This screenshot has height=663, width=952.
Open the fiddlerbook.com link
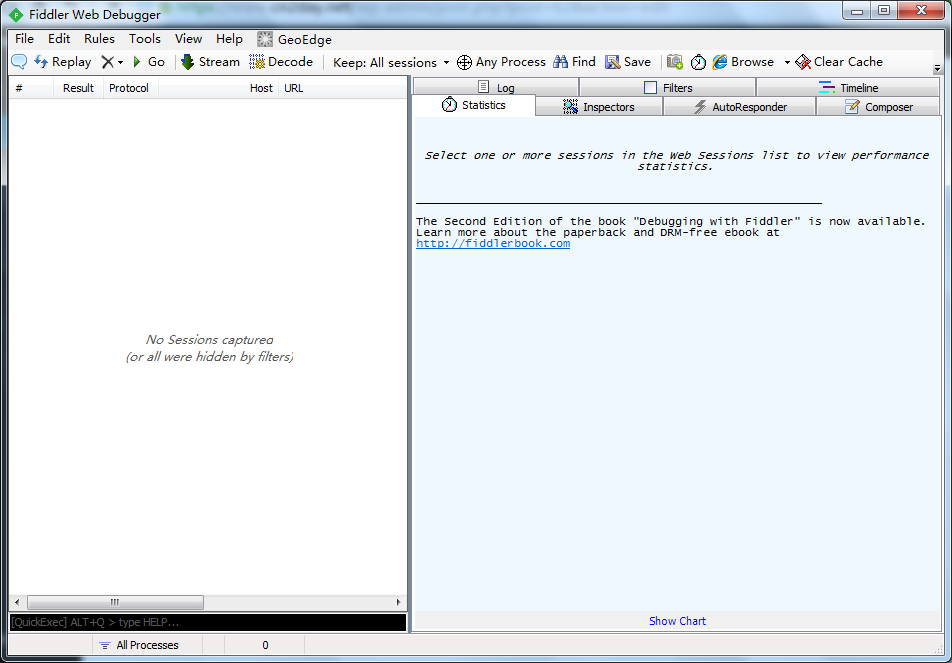tap(493, 243)
